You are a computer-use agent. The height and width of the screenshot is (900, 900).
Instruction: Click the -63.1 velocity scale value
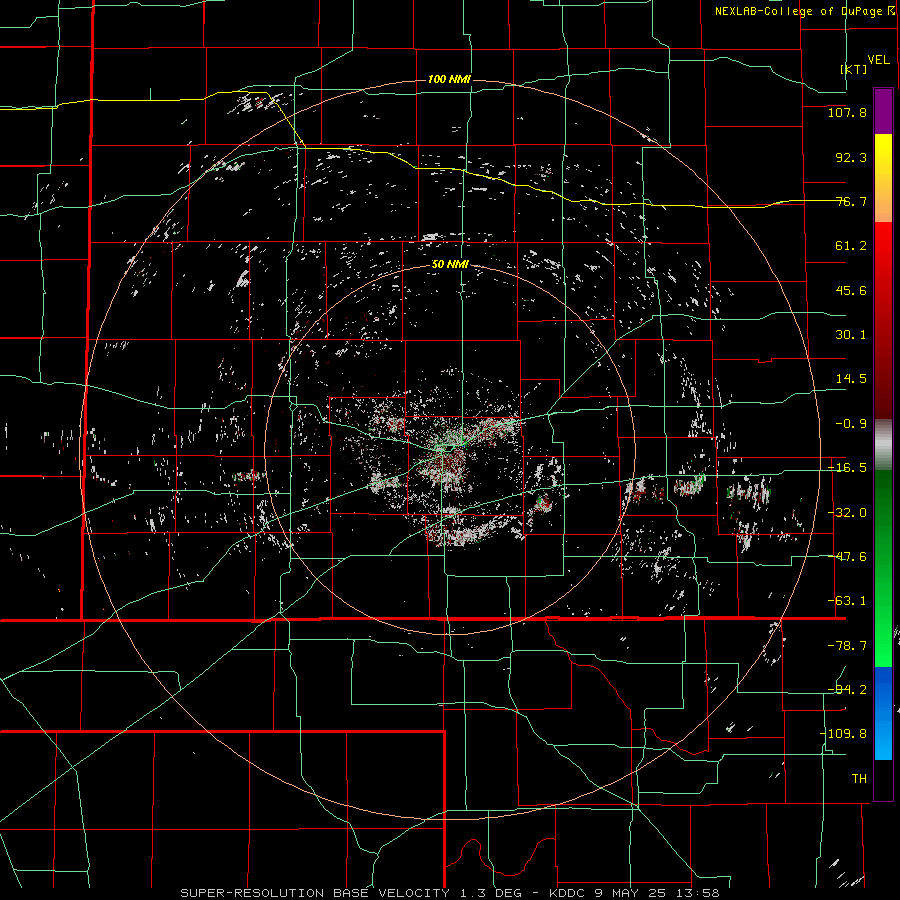click(x=847, y=601)
